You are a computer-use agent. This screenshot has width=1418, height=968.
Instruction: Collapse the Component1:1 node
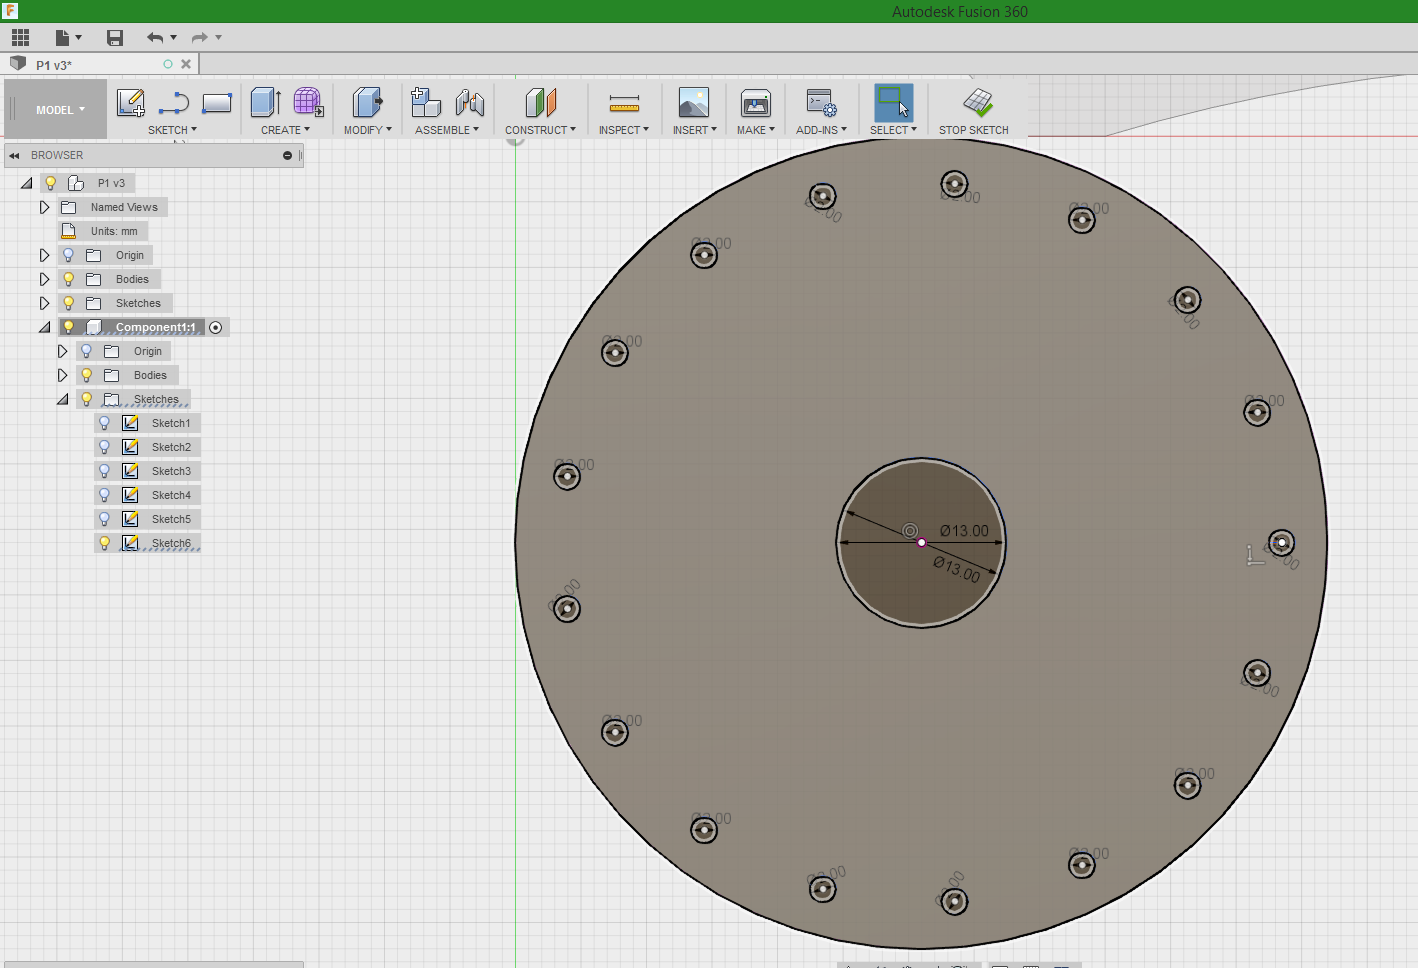[x=45, y=327]
